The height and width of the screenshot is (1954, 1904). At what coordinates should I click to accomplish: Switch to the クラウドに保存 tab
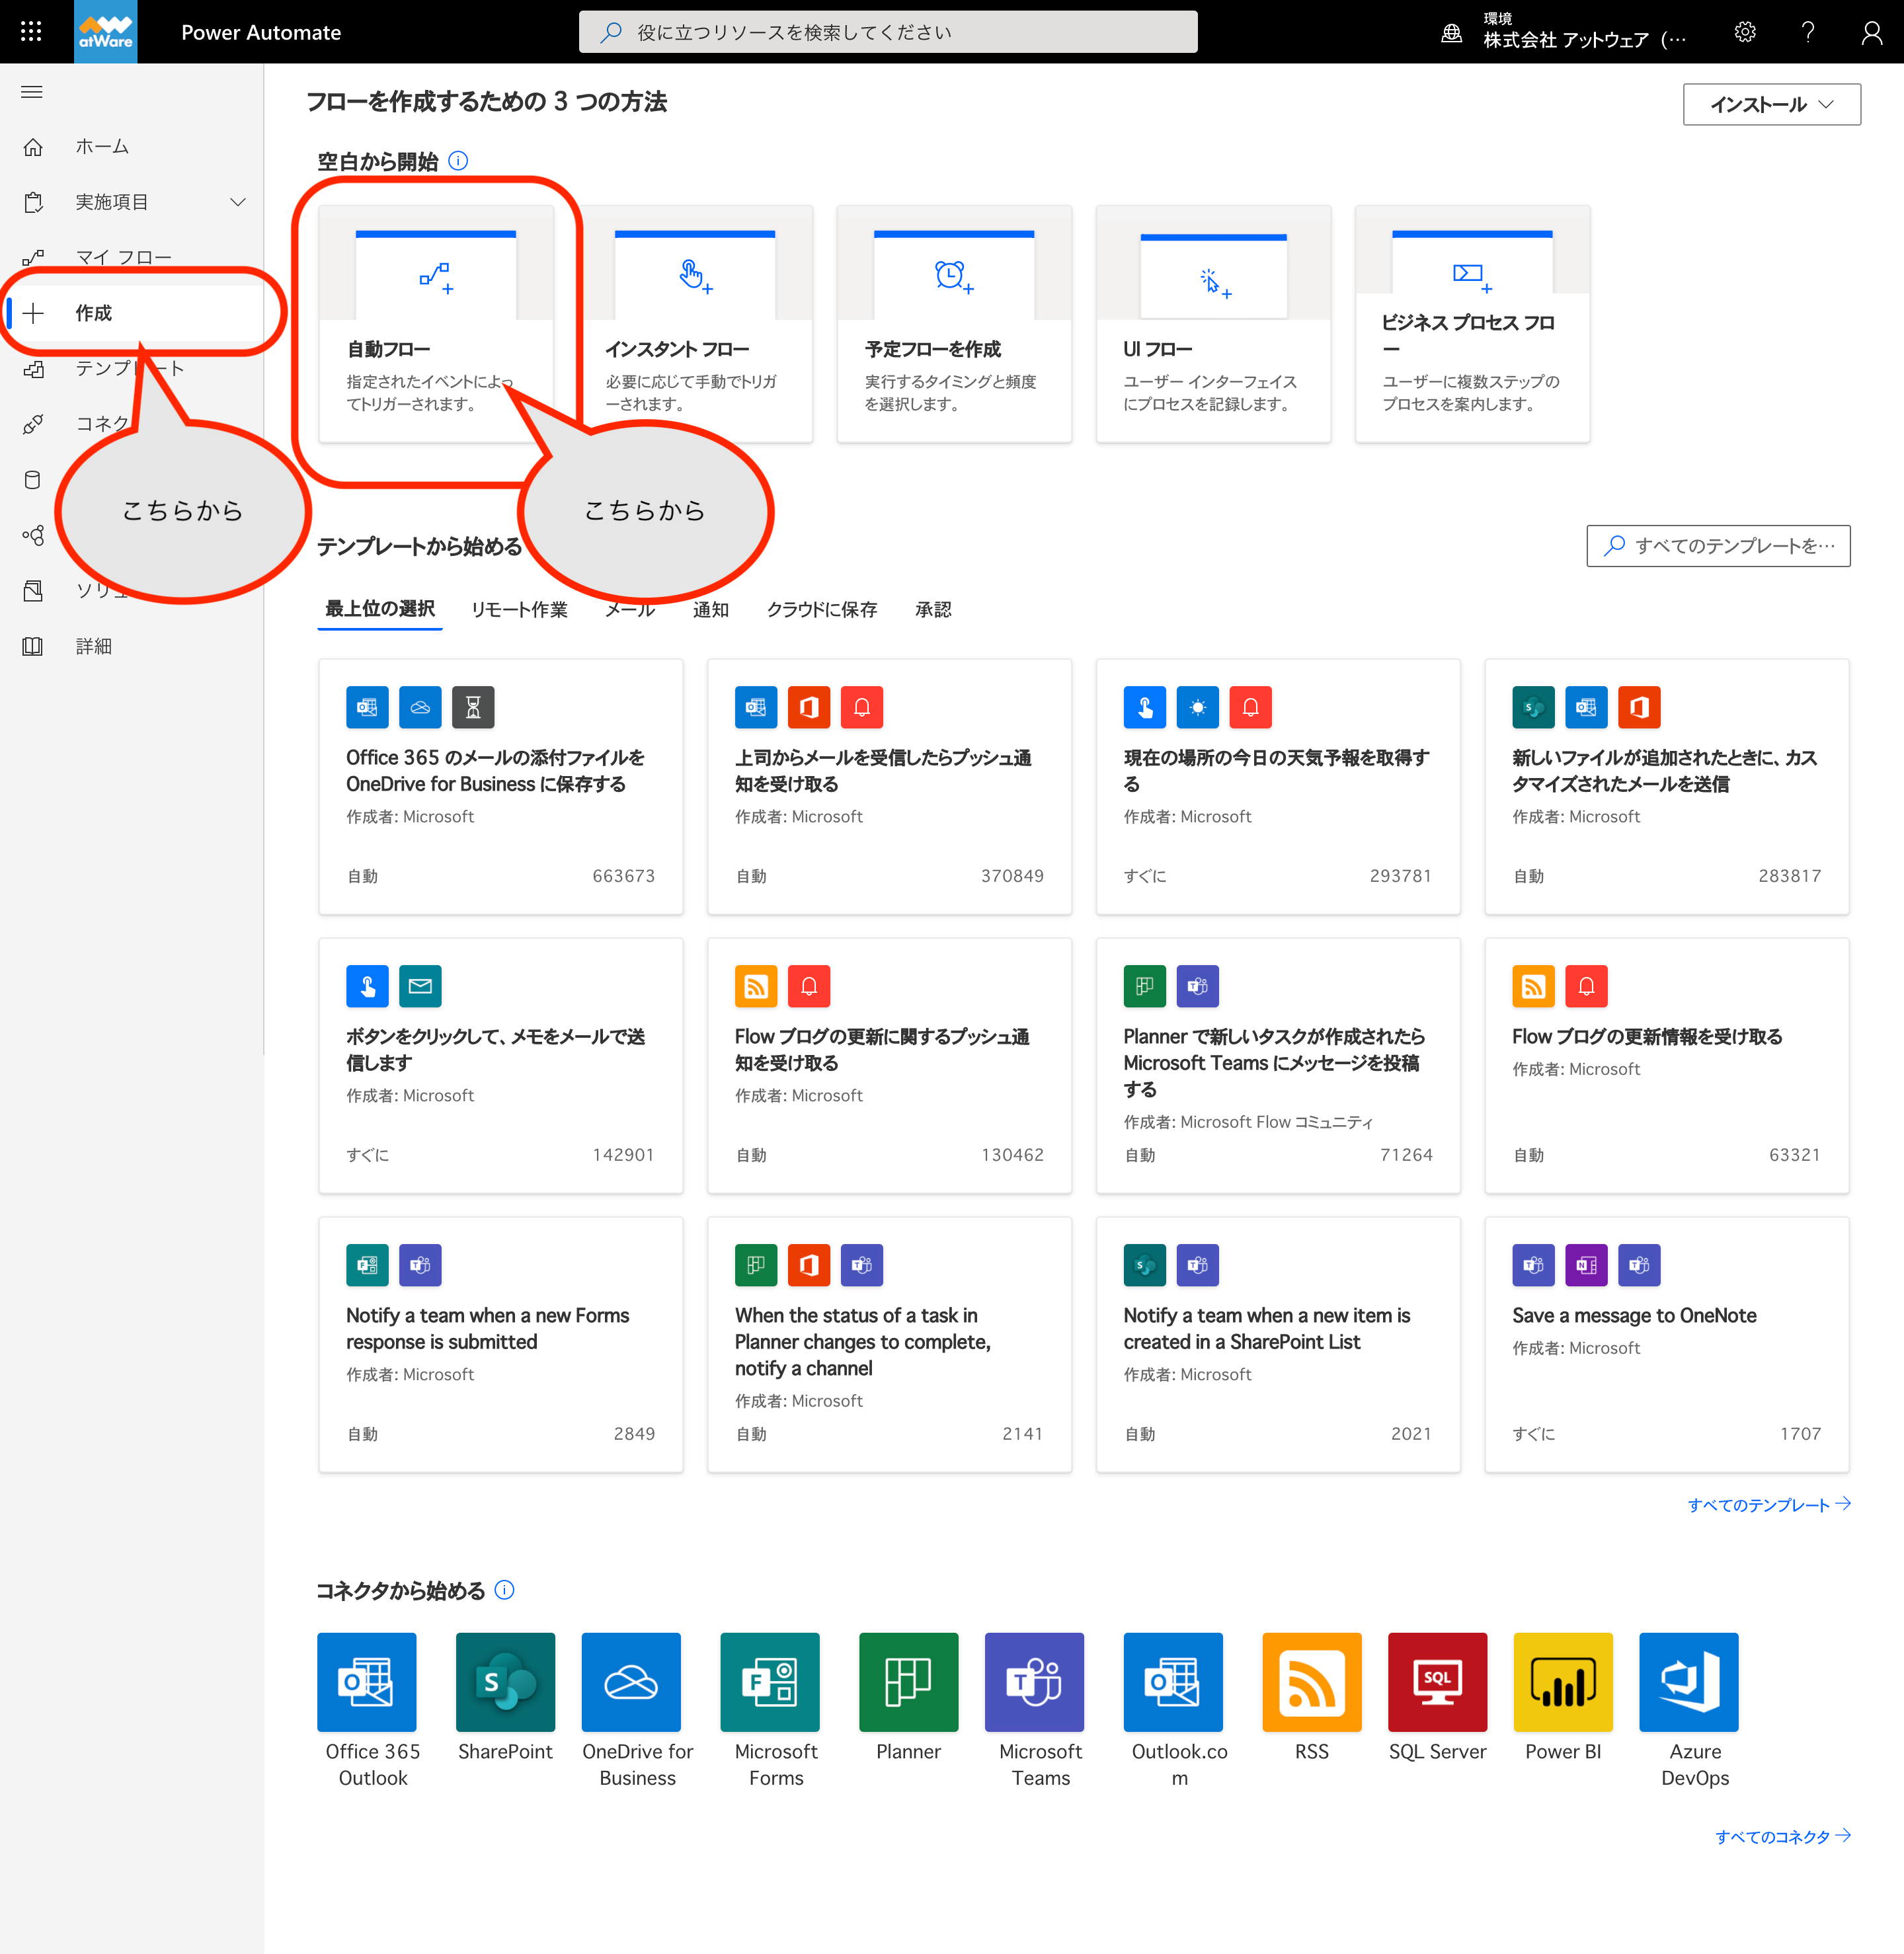821,609
